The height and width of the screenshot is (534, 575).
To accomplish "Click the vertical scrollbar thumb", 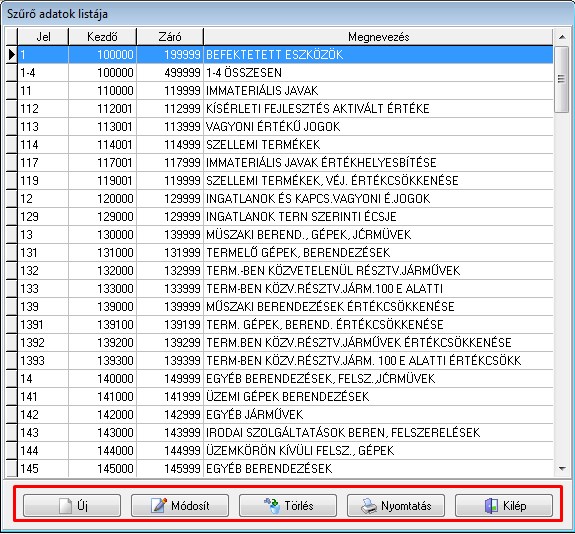I will tap(561, 79).
